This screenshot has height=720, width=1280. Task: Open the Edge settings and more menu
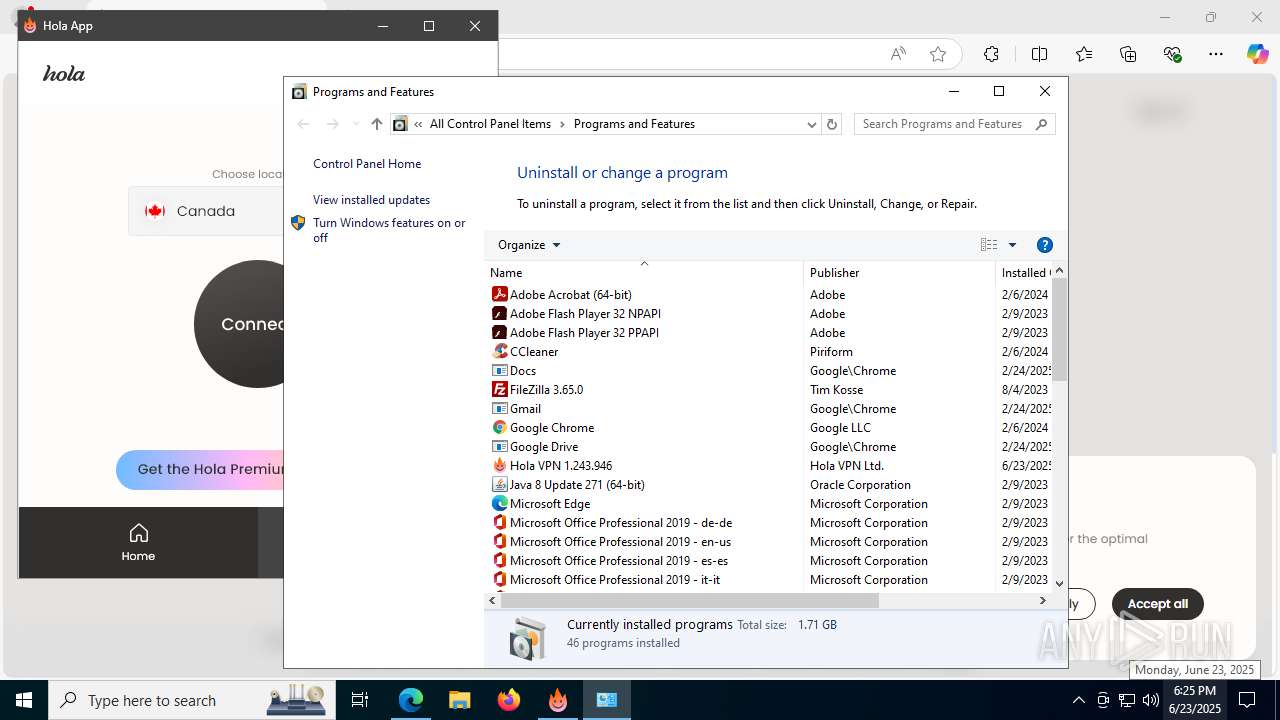tap(1215, 54)
